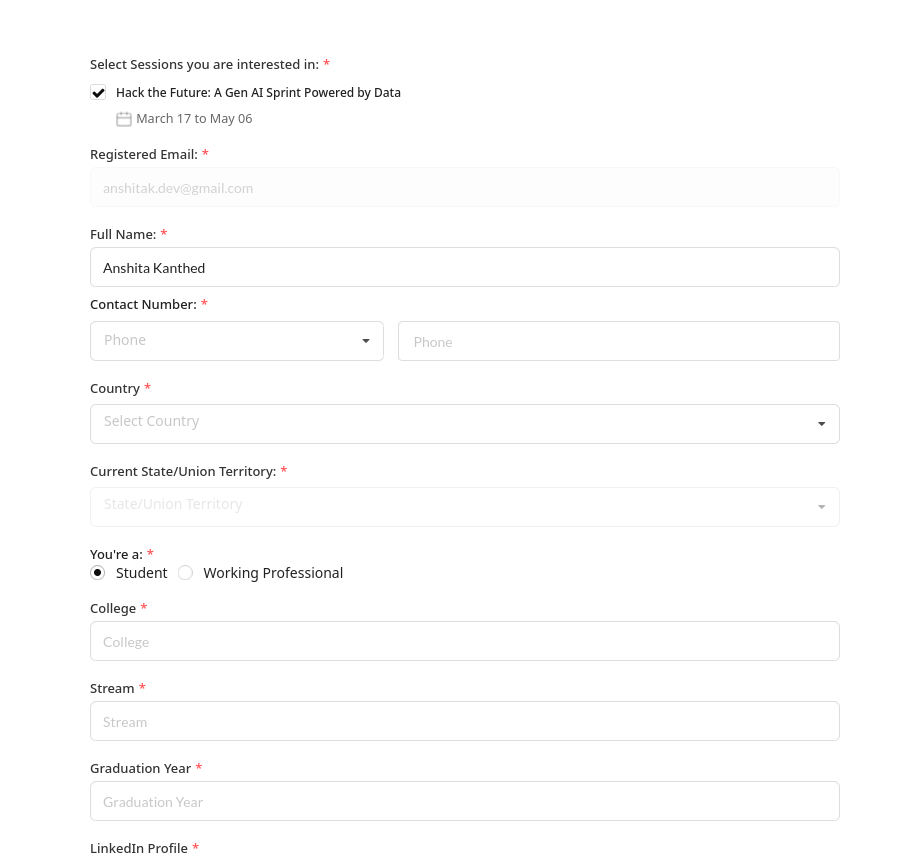Click the Graduation Year input field
918x858 pixels.
point(465,801)
